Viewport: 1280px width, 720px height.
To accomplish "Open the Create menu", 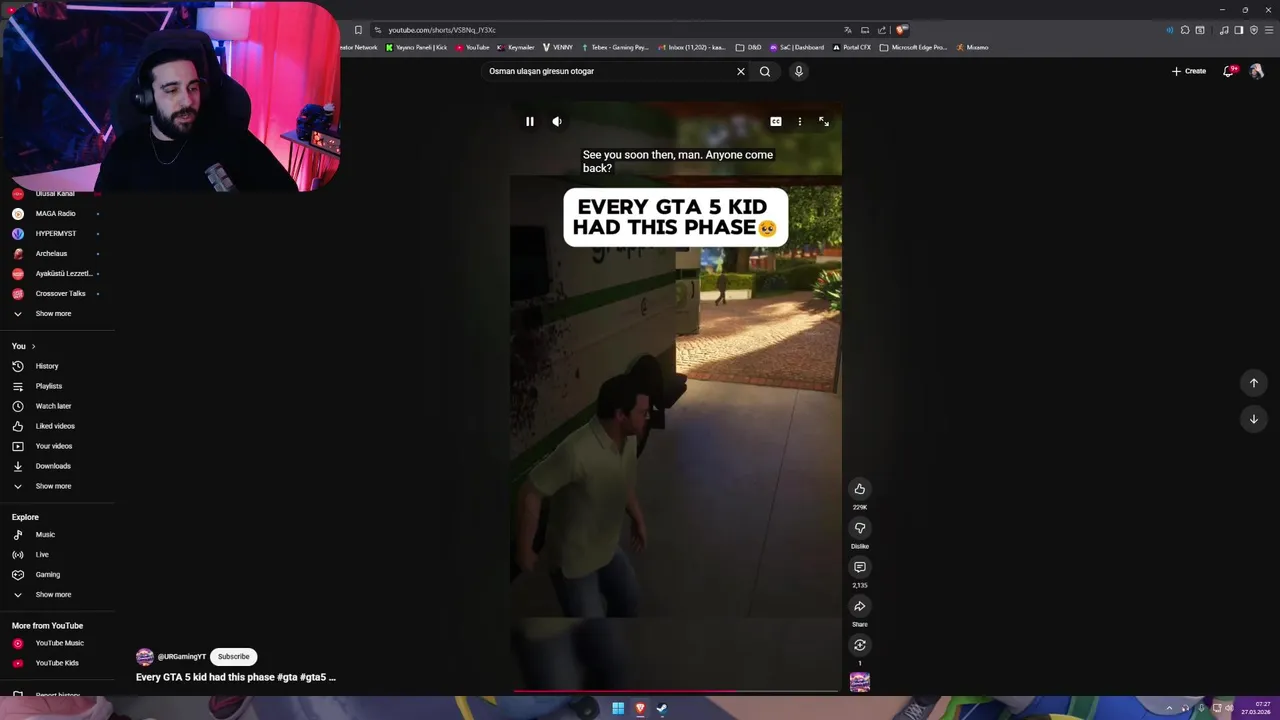I will pyautogui.click(x=1189, y=72).
